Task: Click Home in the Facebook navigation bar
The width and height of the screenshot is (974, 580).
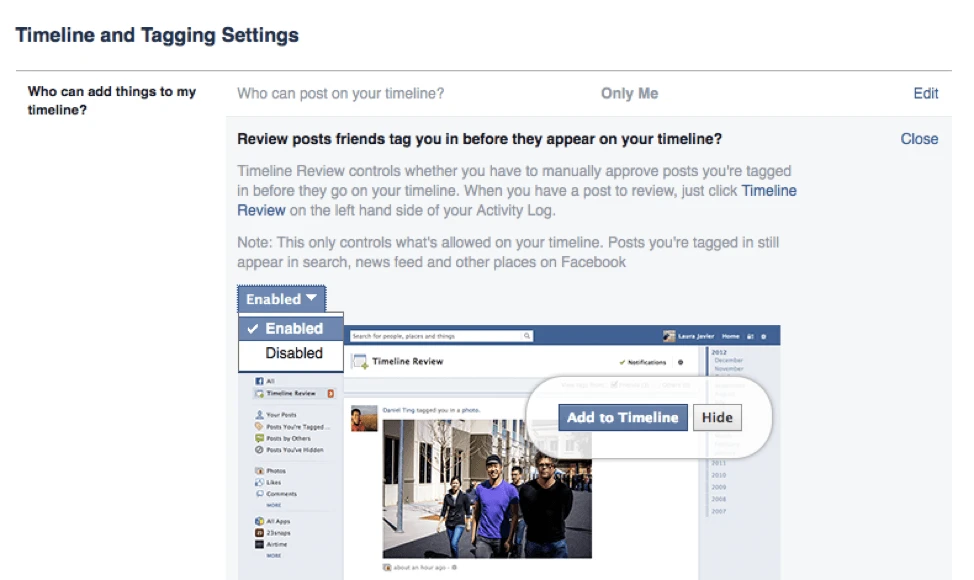Action: pyautogui.click(x=730, y=337)
